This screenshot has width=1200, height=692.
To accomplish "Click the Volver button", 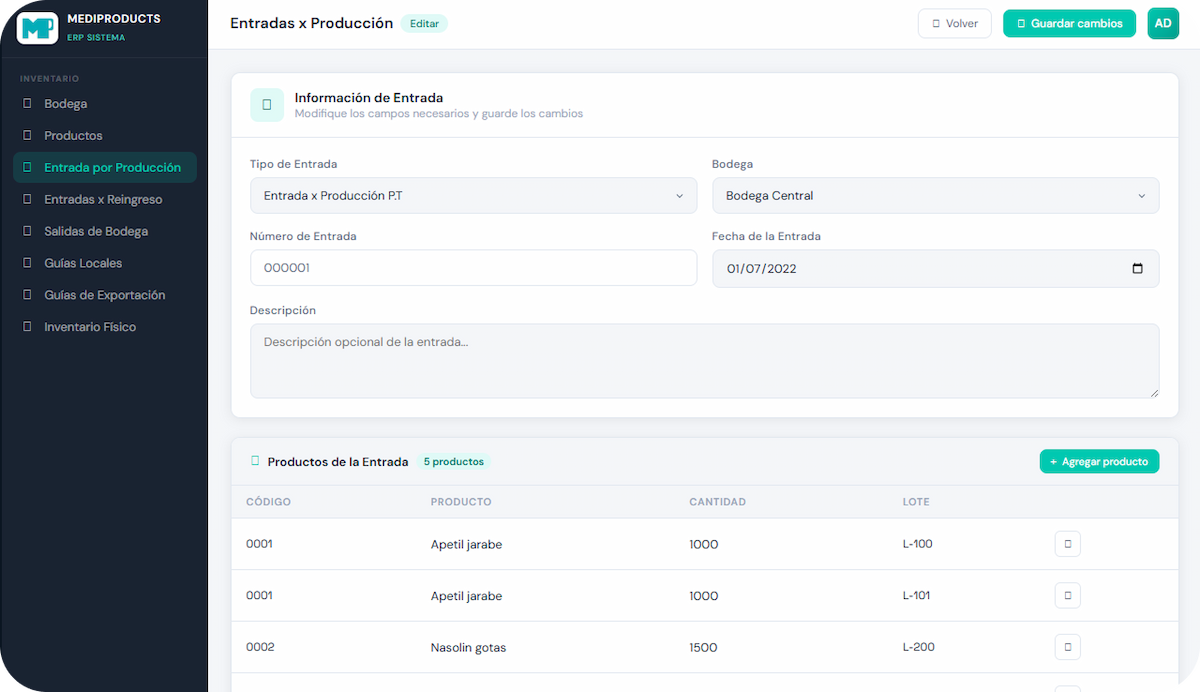I will 954,24.
